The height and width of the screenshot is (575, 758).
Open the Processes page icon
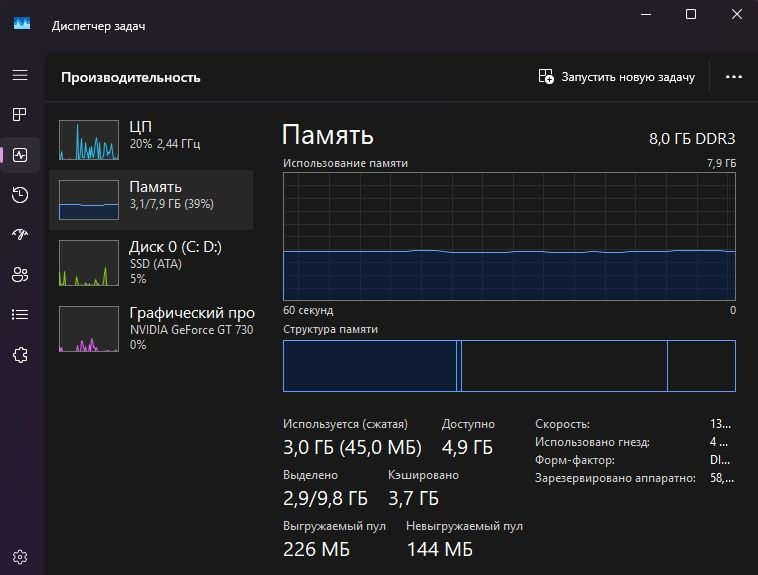tap(20, 115)
